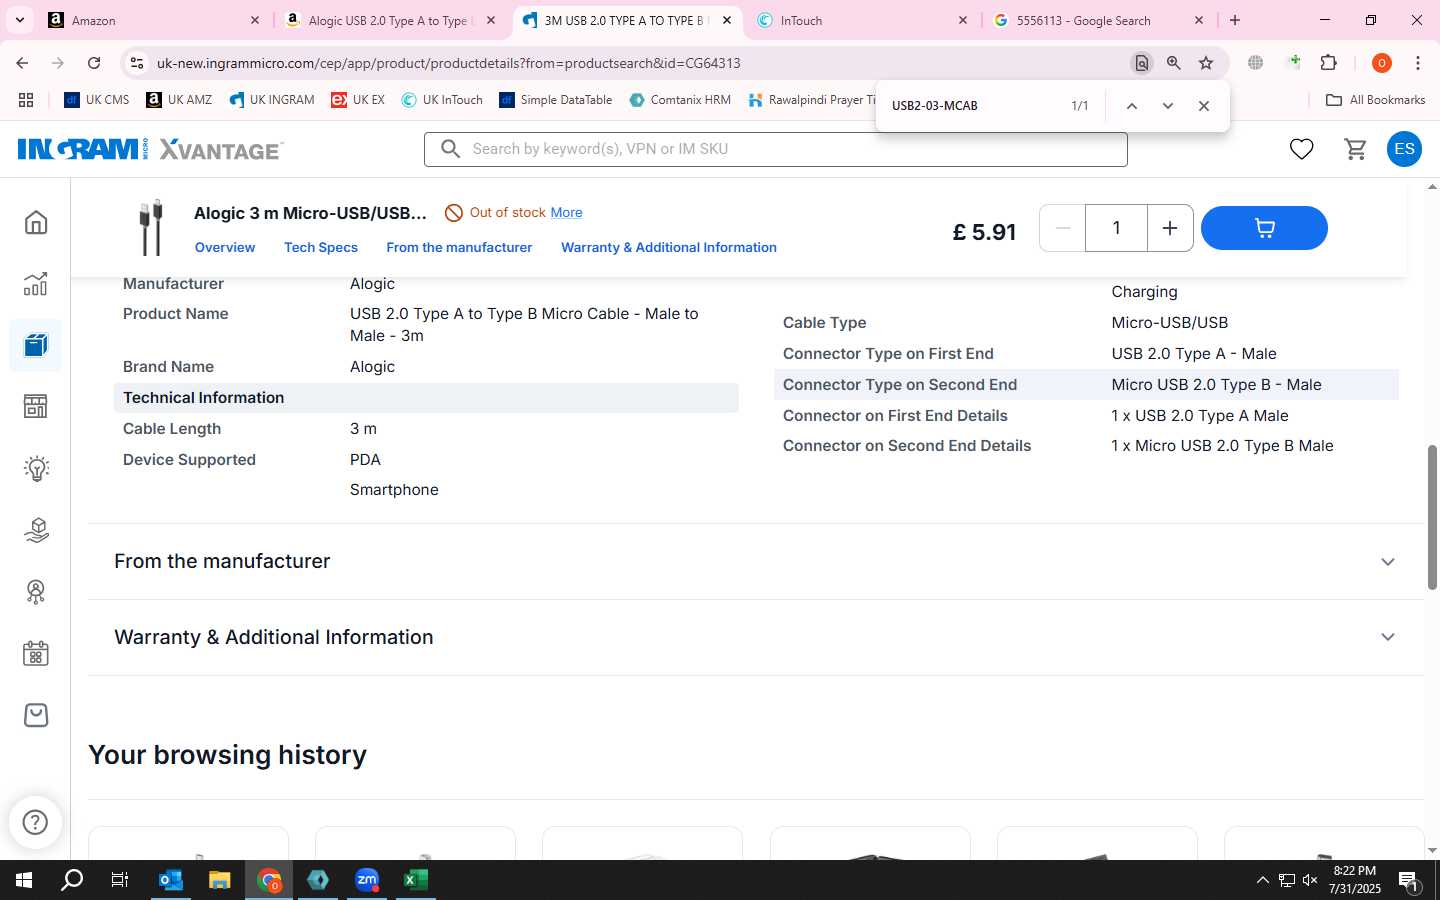Open the ES user profile avatar
Screen dimensions: 1440x900
[1404, 149]
